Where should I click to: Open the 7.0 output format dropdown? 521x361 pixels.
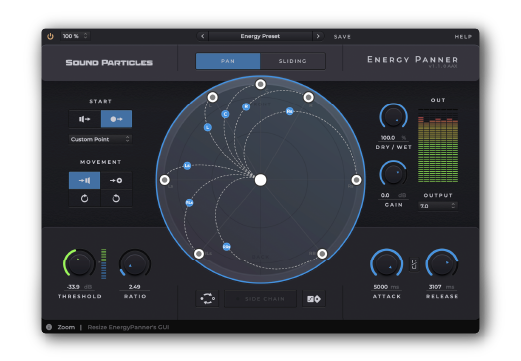coord(438,206)
